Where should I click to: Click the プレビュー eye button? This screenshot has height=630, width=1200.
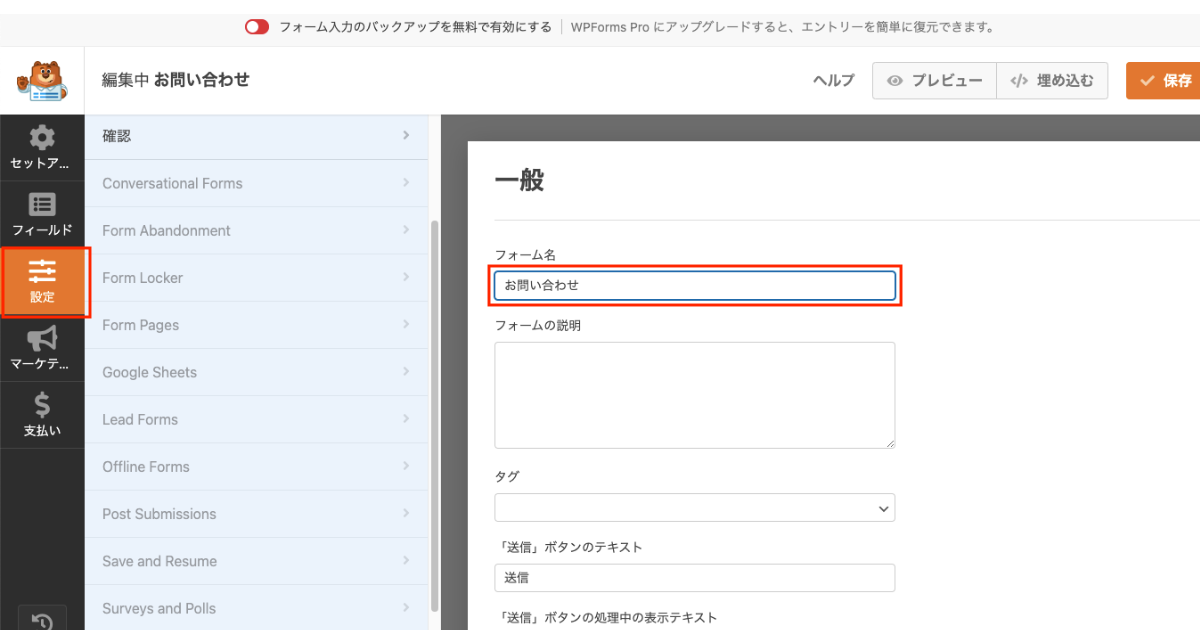(x=934, y=81)
